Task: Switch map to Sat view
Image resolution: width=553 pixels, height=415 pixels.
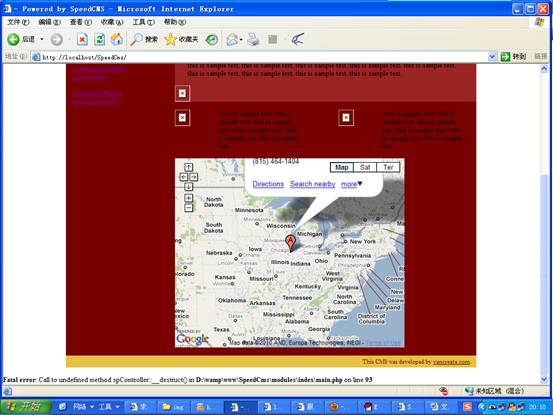Action: [x=365, y=167]
